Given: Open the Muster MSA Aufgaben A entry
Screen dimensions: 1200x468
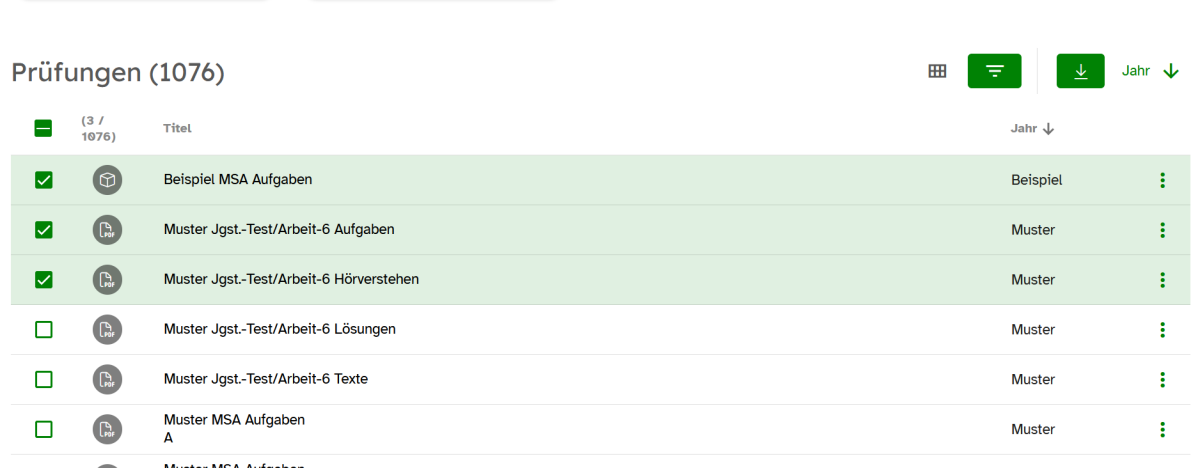Looking at the screenshot, I should tap(234, 428).
